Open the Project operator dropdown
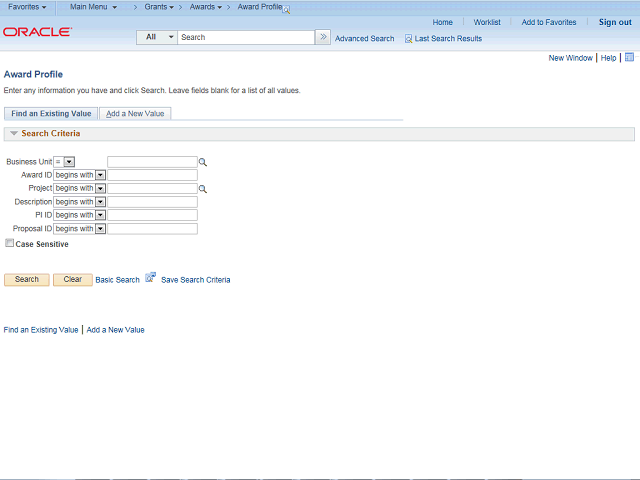The height and width of the screenshot is (480, 640). point(80,188)
